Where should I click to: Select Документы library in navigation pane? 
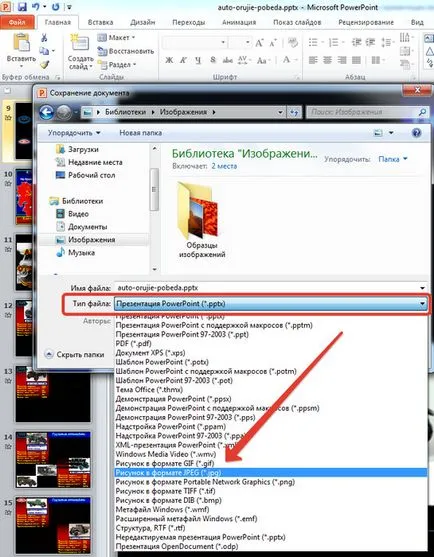[x=82, y=227]
